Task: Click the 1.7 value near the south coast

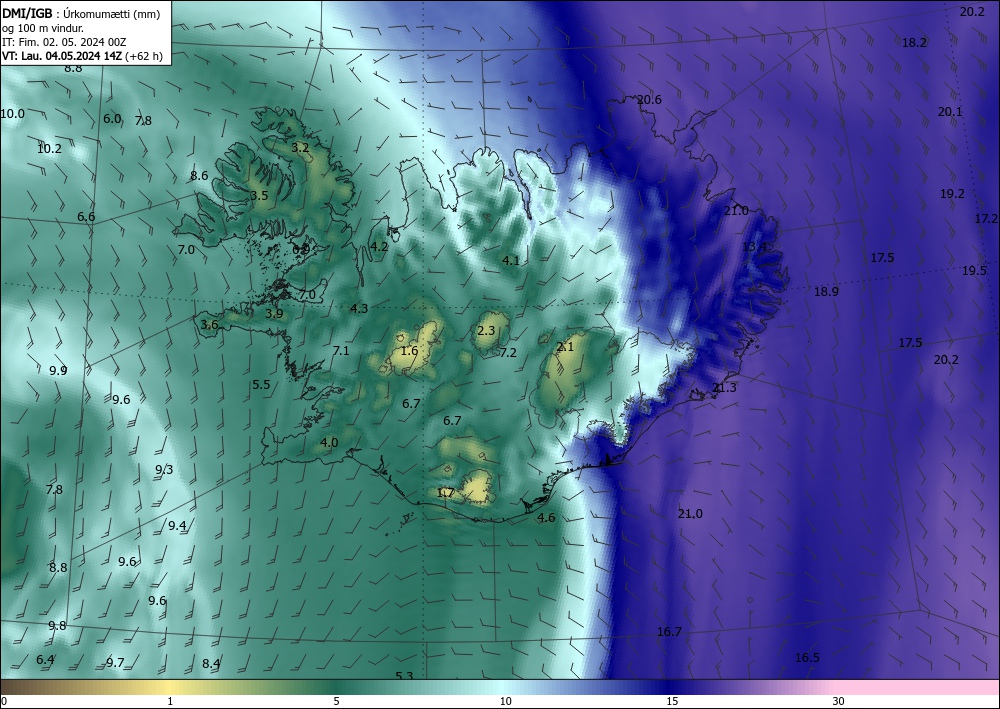Action: click(x=446, y=493)
